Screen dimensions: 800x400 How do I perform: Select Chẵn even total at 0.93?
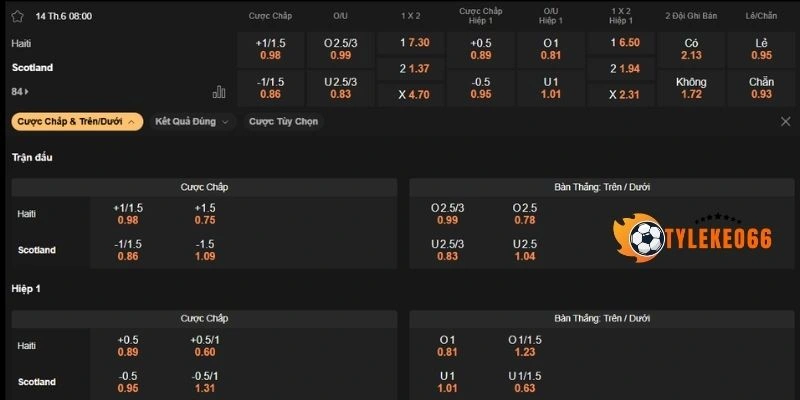[761, 87]
